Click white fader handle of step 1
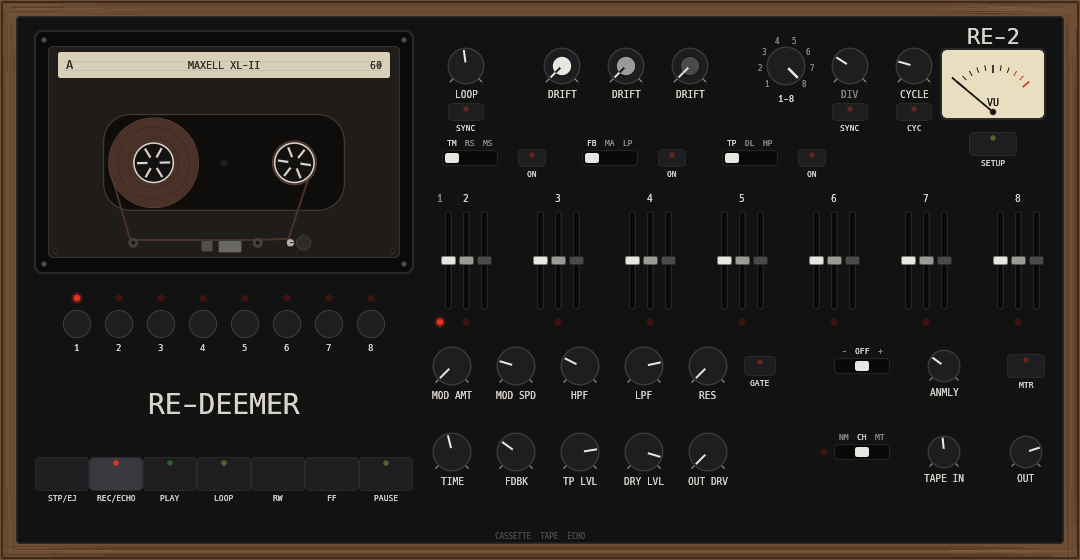 pos(448,260)
